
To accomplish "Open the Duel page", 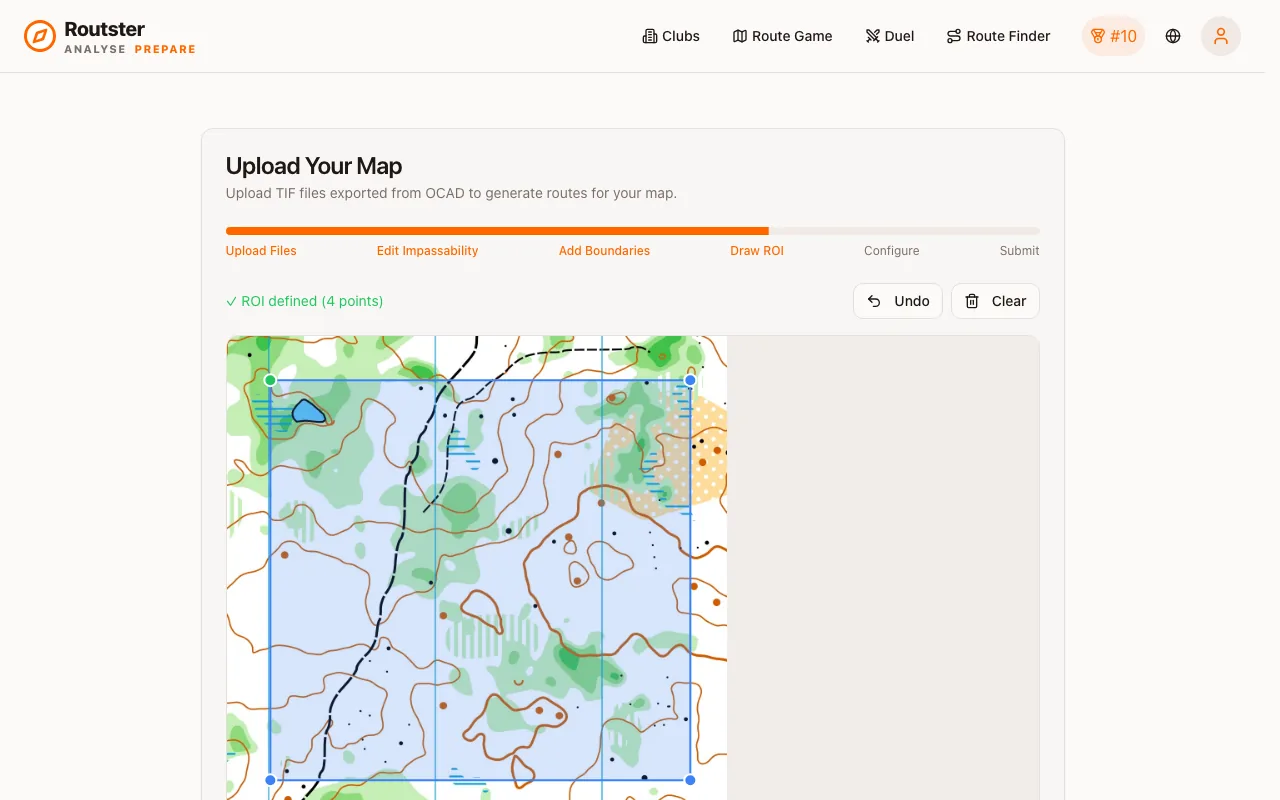I will [x=890, y=36].
